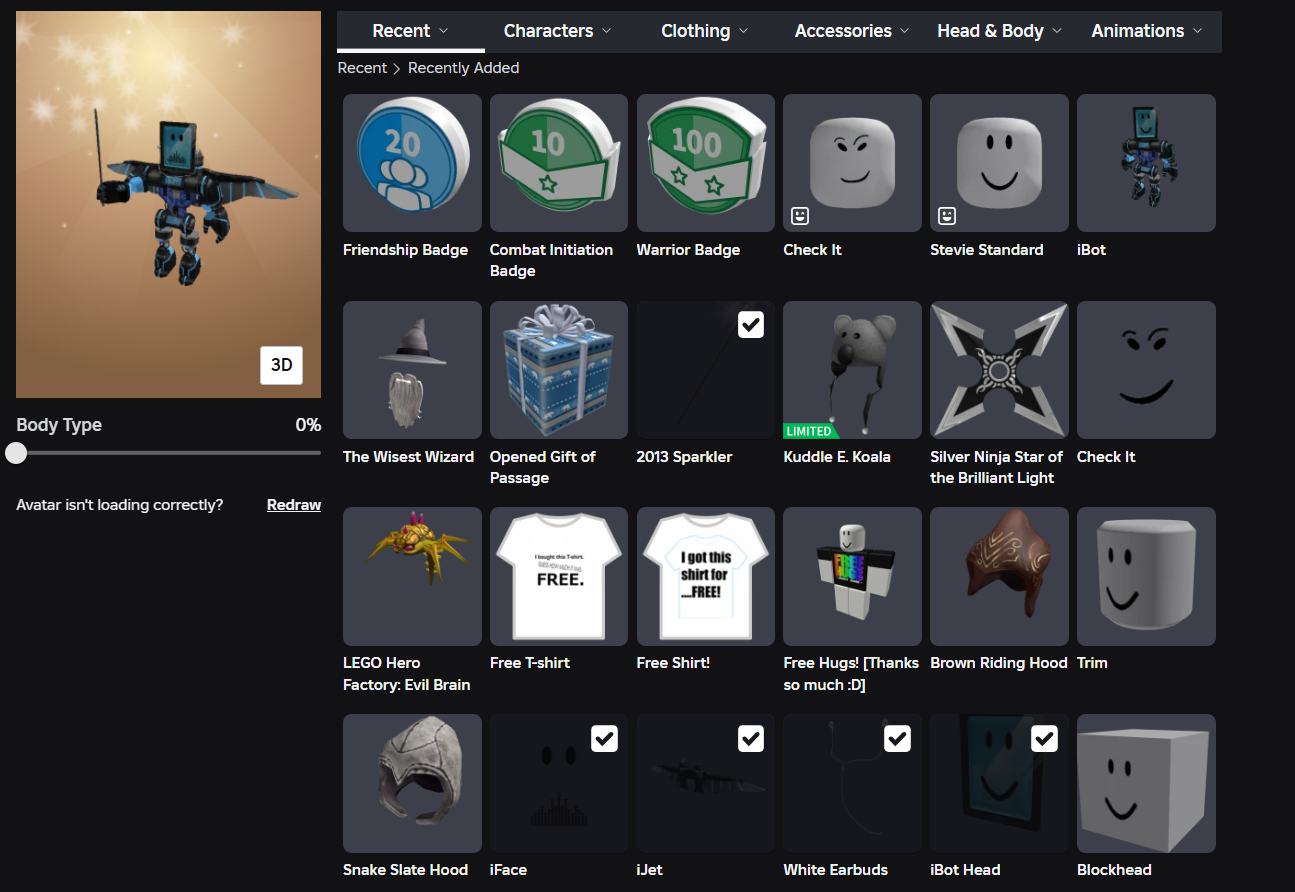Equip LEGO Hero Factory: Evil Brain
Viewport: 1295px width, 892px height.
(x=412, y=576)
